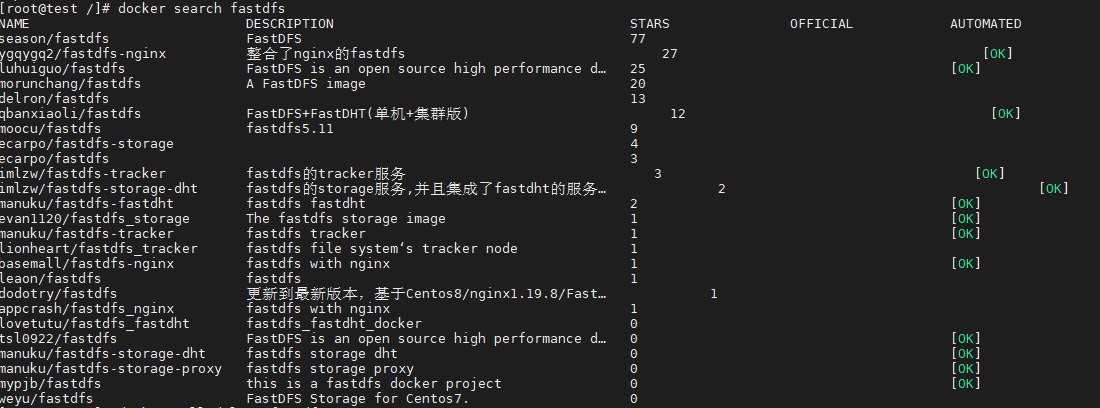Screen dimensions: 1100x408
Task: Click the DESCRIPTION column header
Action: [x=290, y=24]
